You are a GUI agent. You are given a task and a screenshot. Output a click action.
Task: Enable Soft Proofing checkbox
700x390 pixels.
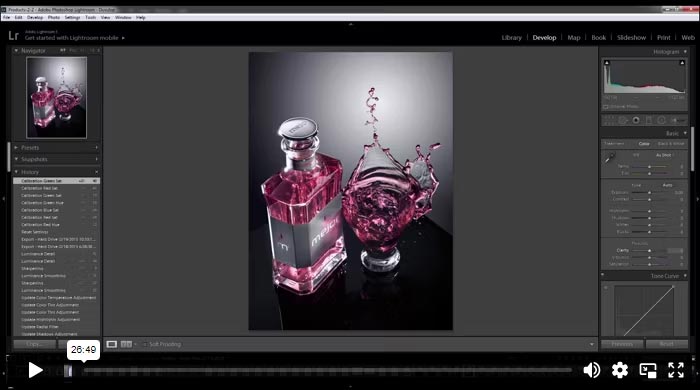click(144, 344)
